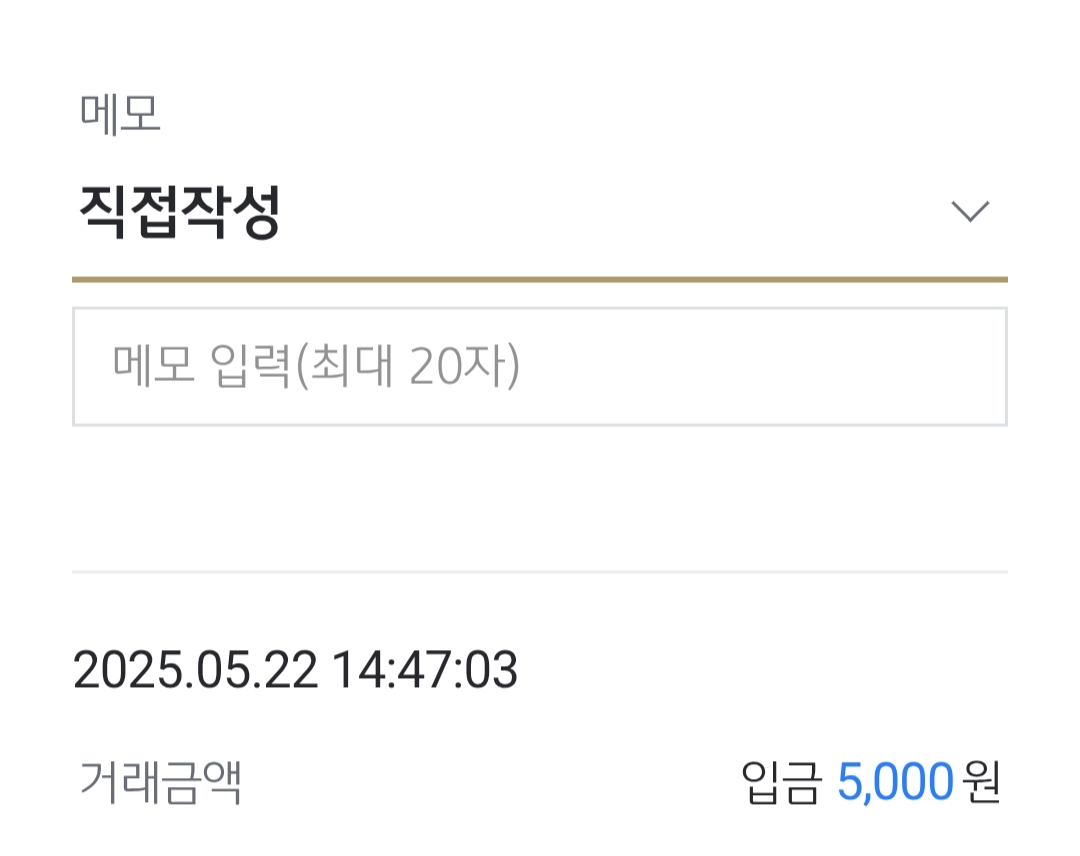Tap the 입력 word in the placeholder
1080x856 pixels.
click(250, 368)
